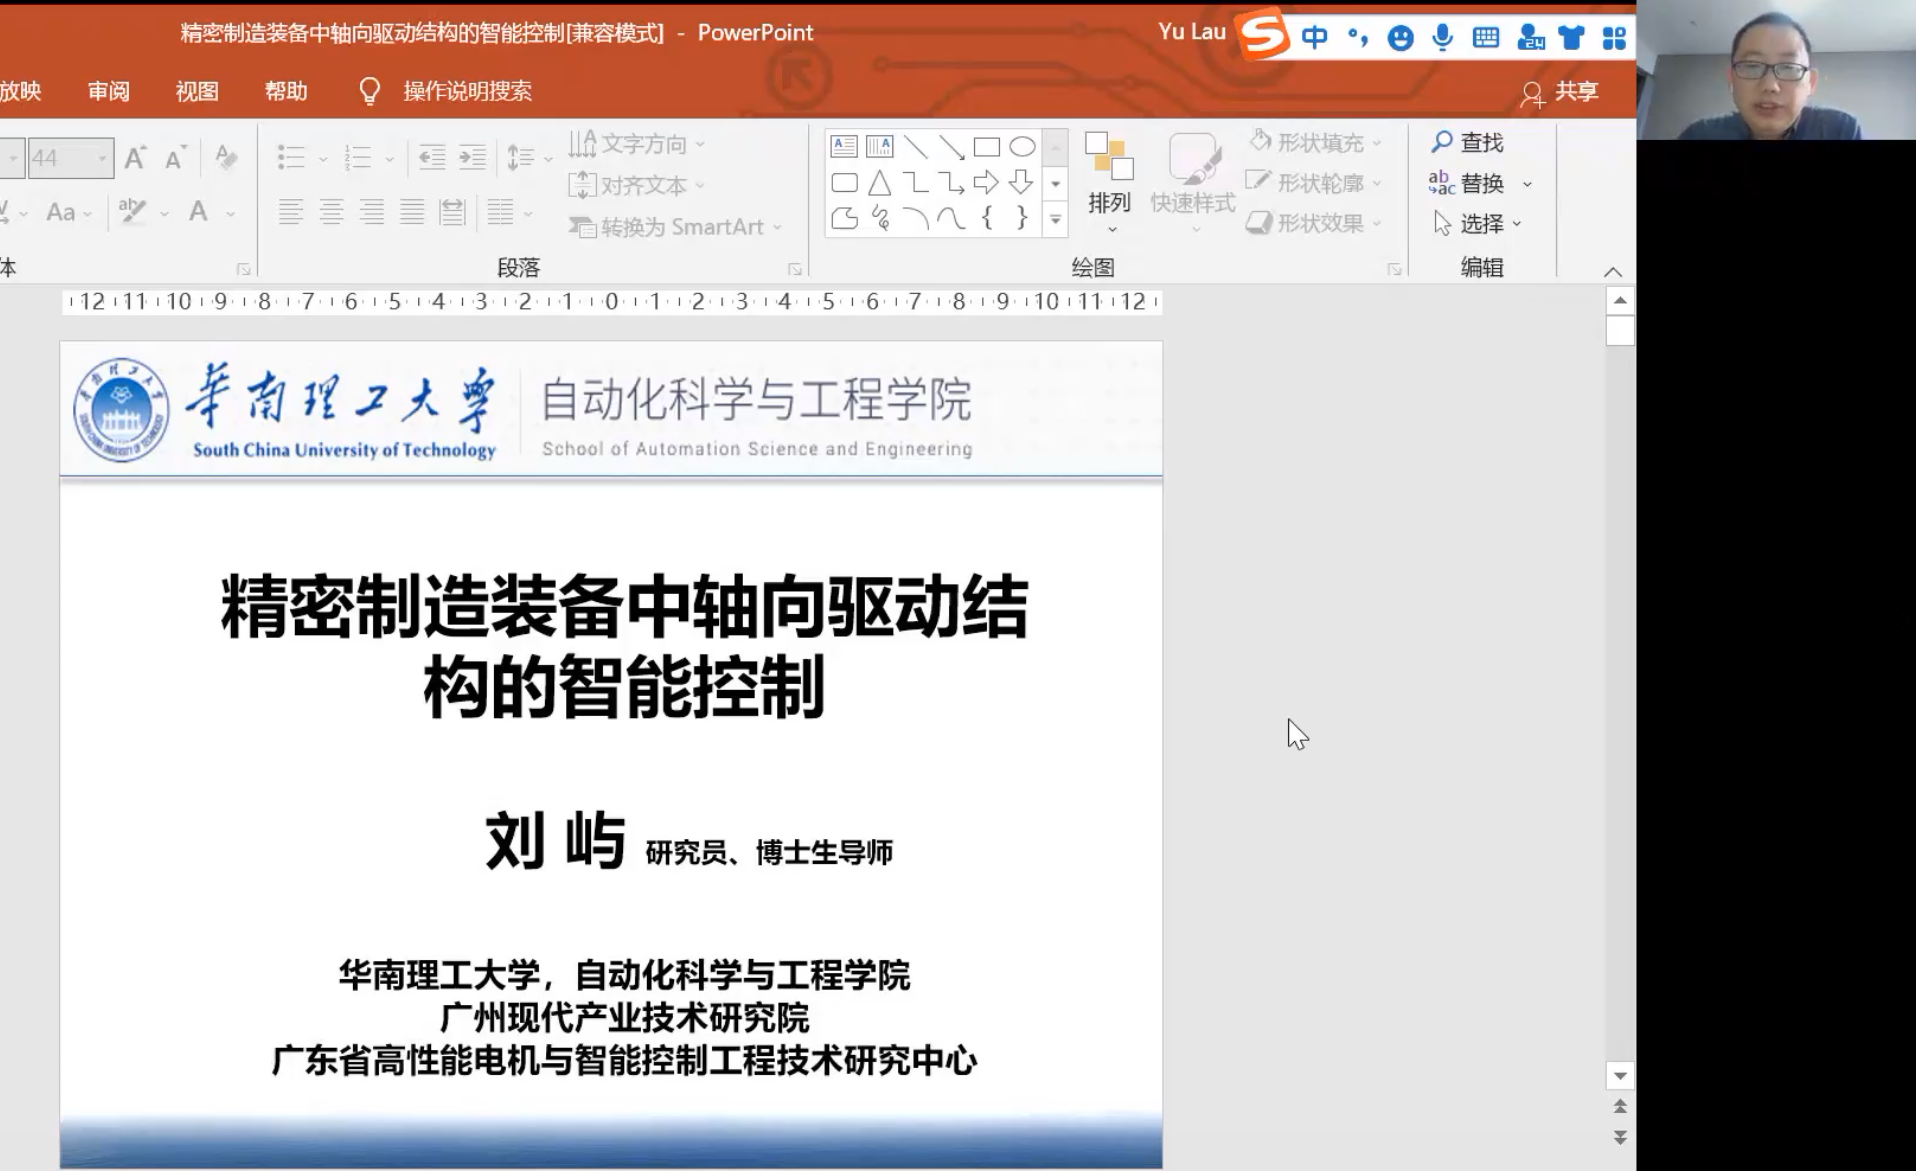The image size is (1916, 1171).
Task: Pick the oval shape from the gallery
Action: coord(1022,147)
